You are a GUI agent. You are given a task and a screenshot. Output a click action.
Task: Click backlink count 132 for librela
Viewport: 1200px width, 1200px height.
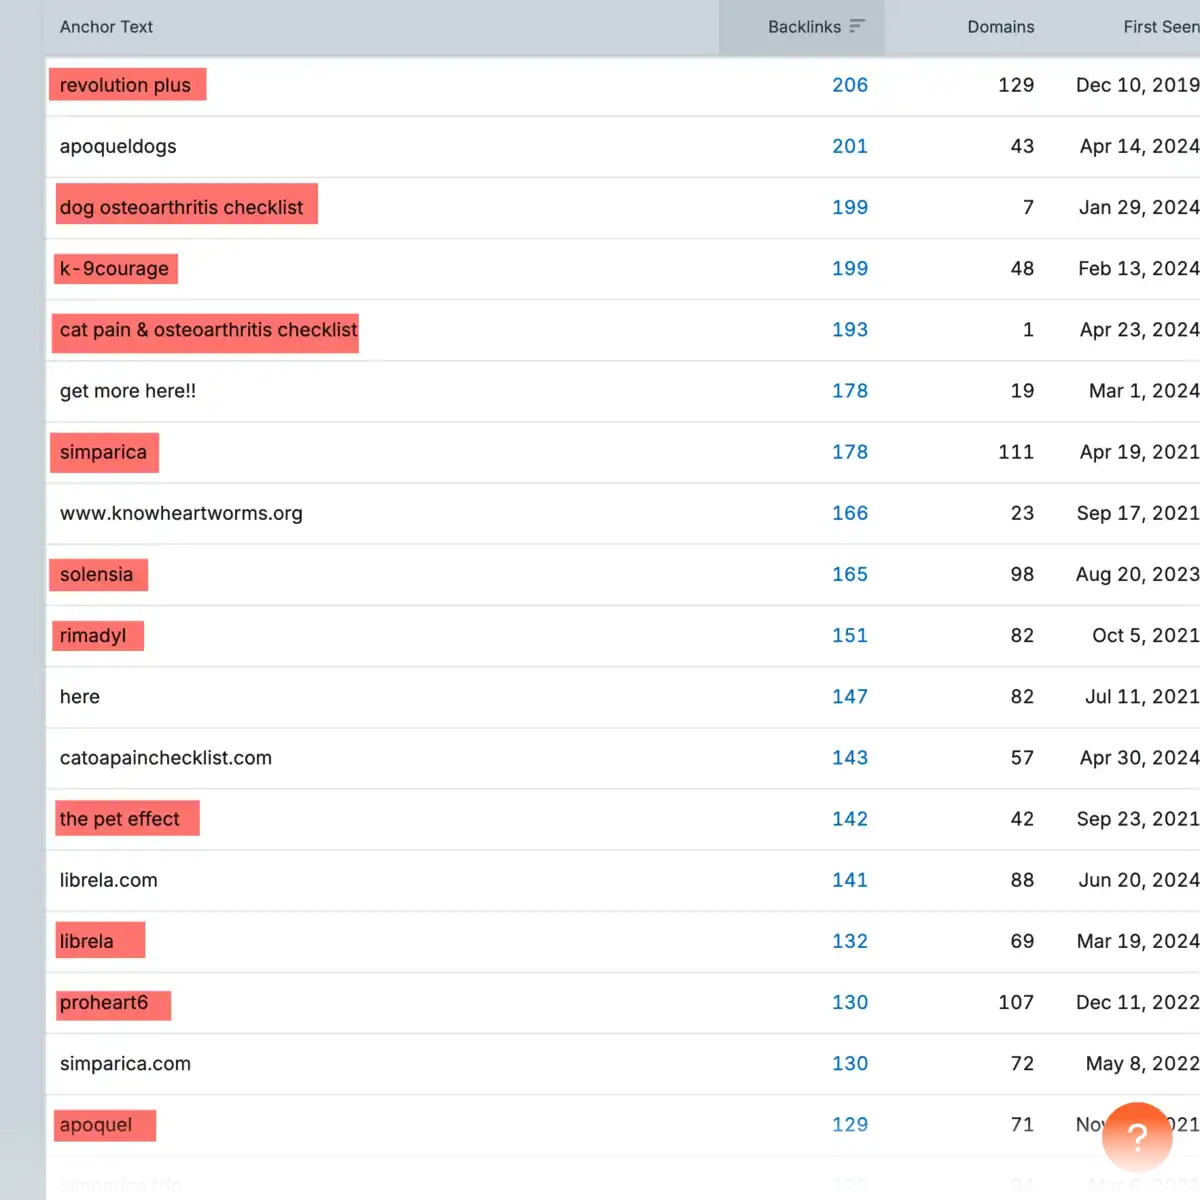click(x=849, y=941)
